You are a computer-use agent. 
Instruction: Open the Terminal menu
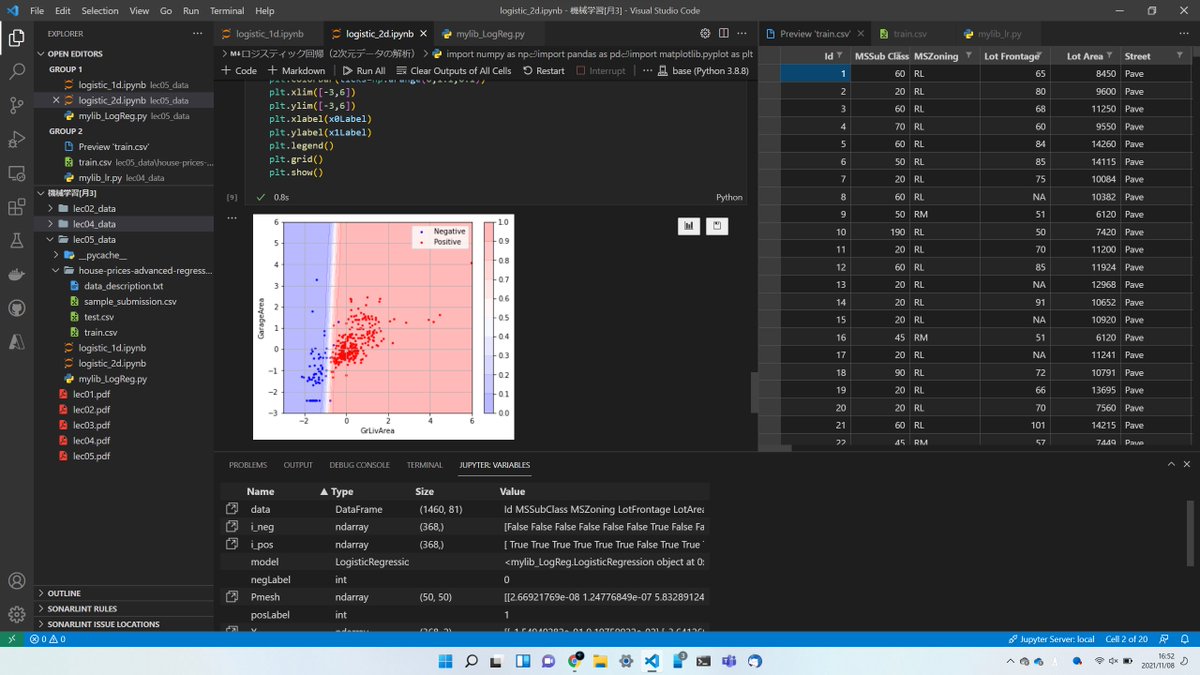(227, 10)
